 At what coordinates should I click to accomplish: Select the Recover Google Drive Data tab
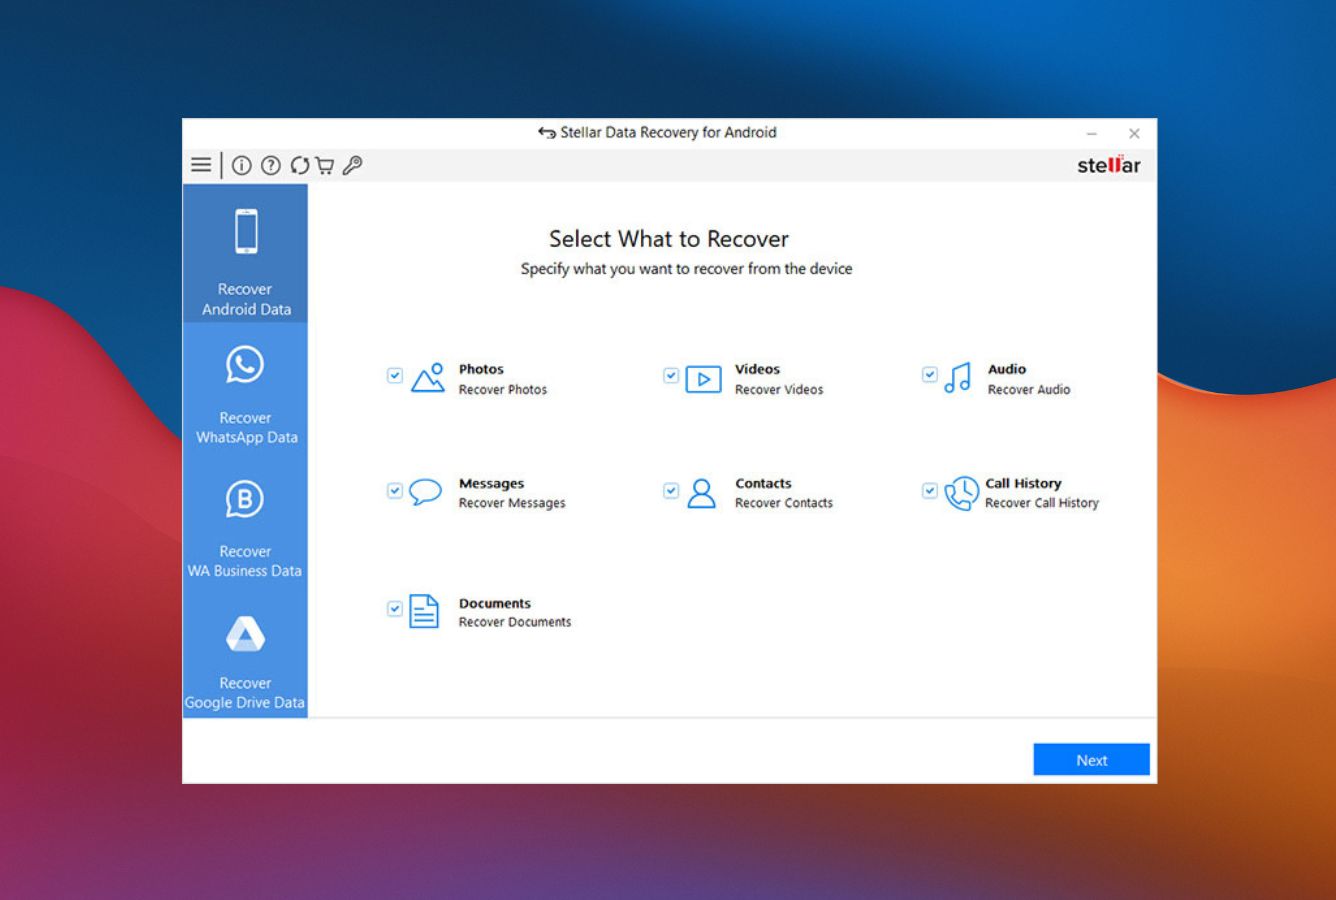pos(245,655)
